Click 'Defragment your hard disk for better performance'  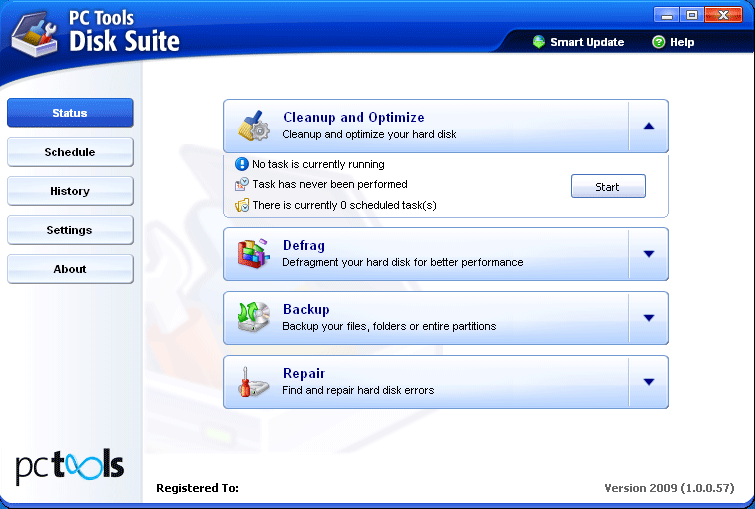pos(403,262)
